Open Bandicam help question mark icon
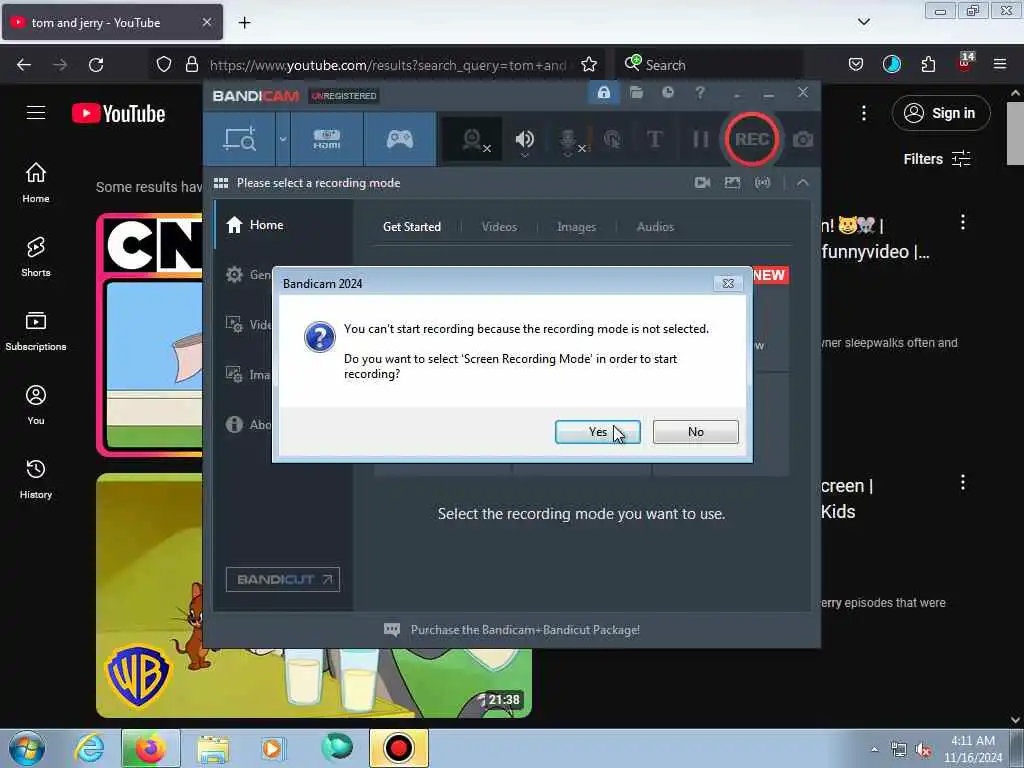Viewport: 1024px width, 768px height. point(700,93)
